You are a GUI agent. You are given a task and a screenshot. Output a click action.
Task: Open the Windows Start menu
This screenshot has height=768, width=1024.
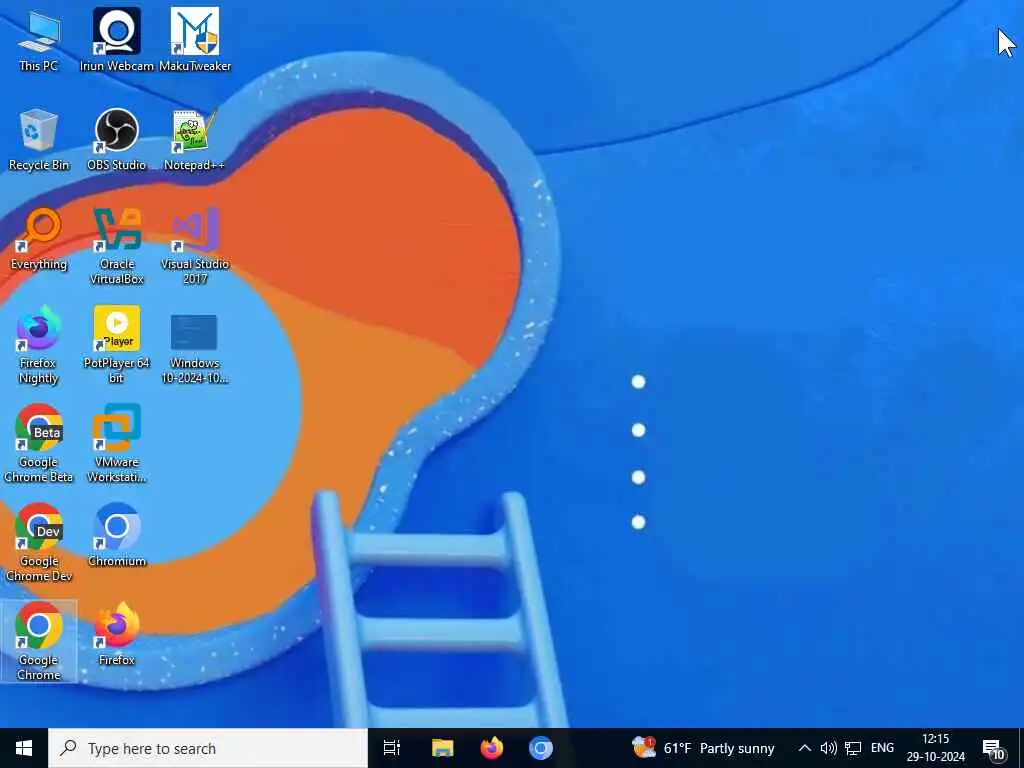24,748
